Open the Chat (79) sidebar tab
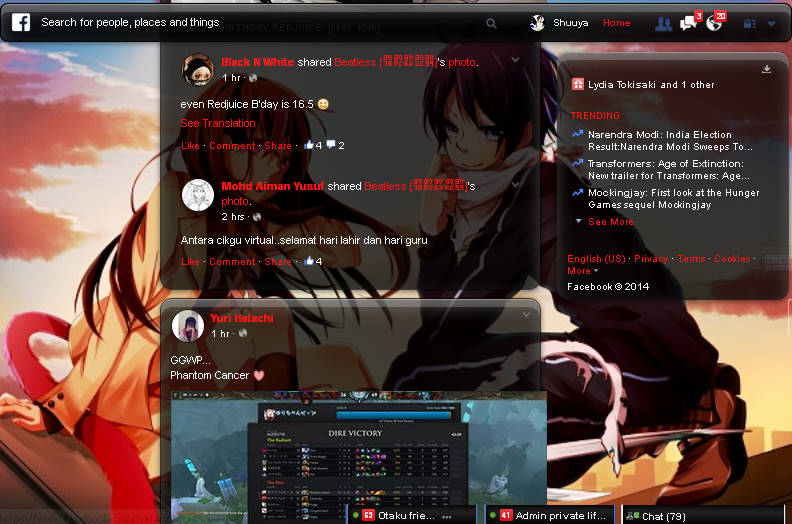Image resolution: width=792 pixels, height=524 pixels. [x=703, y=516]
